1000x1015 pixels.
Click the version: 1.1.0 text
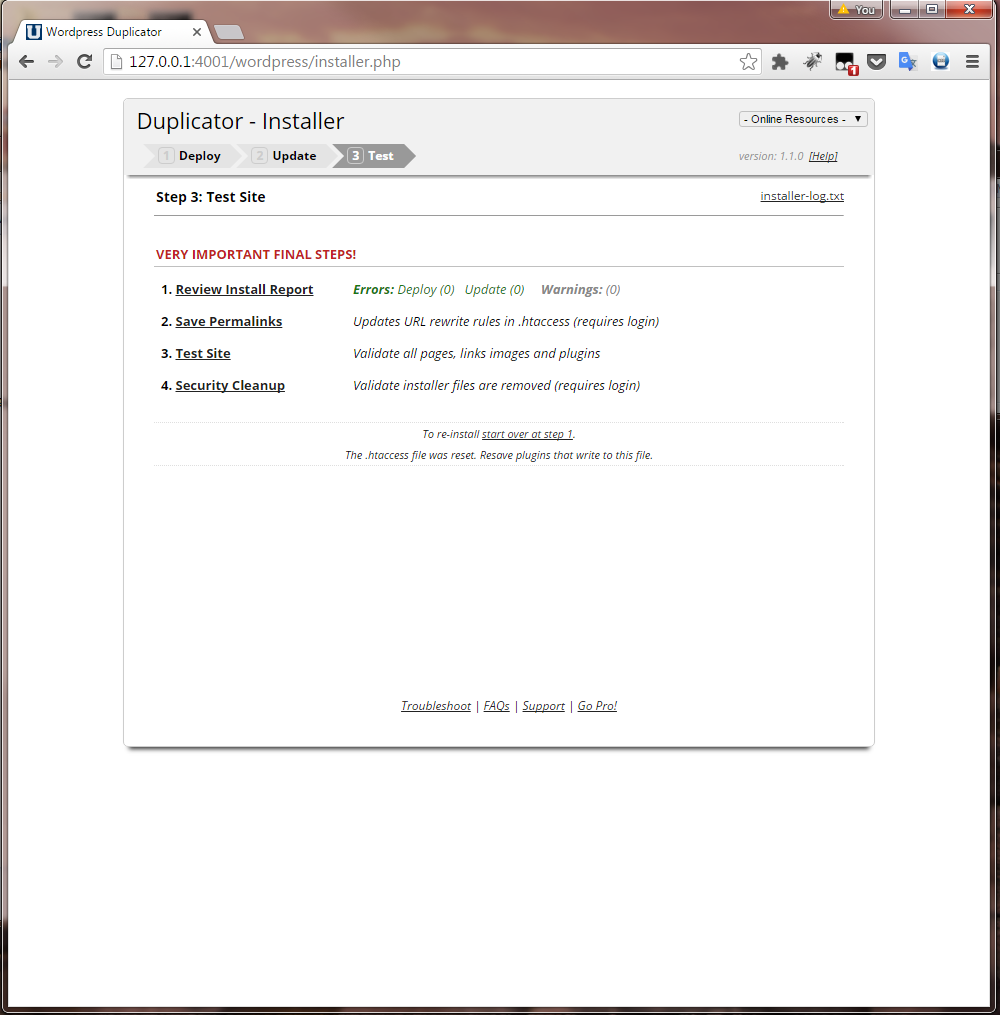tap(771, 156)
